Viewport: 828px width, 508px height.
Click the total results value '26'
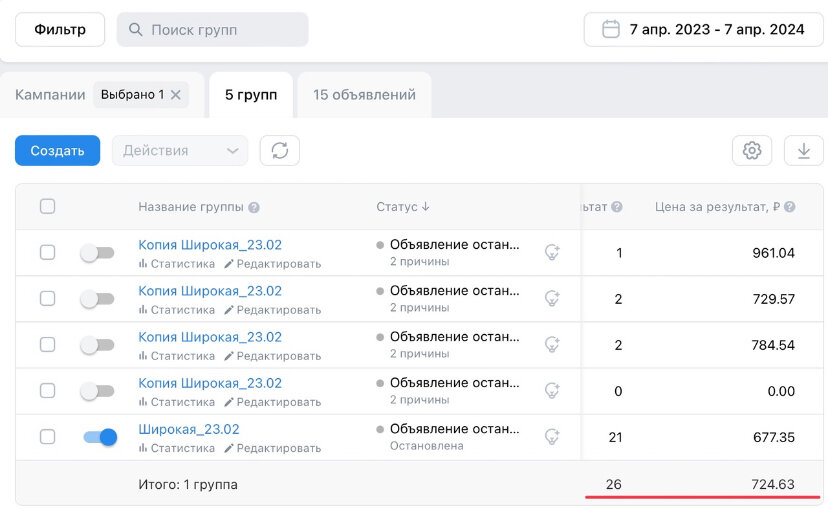(614, 484)
